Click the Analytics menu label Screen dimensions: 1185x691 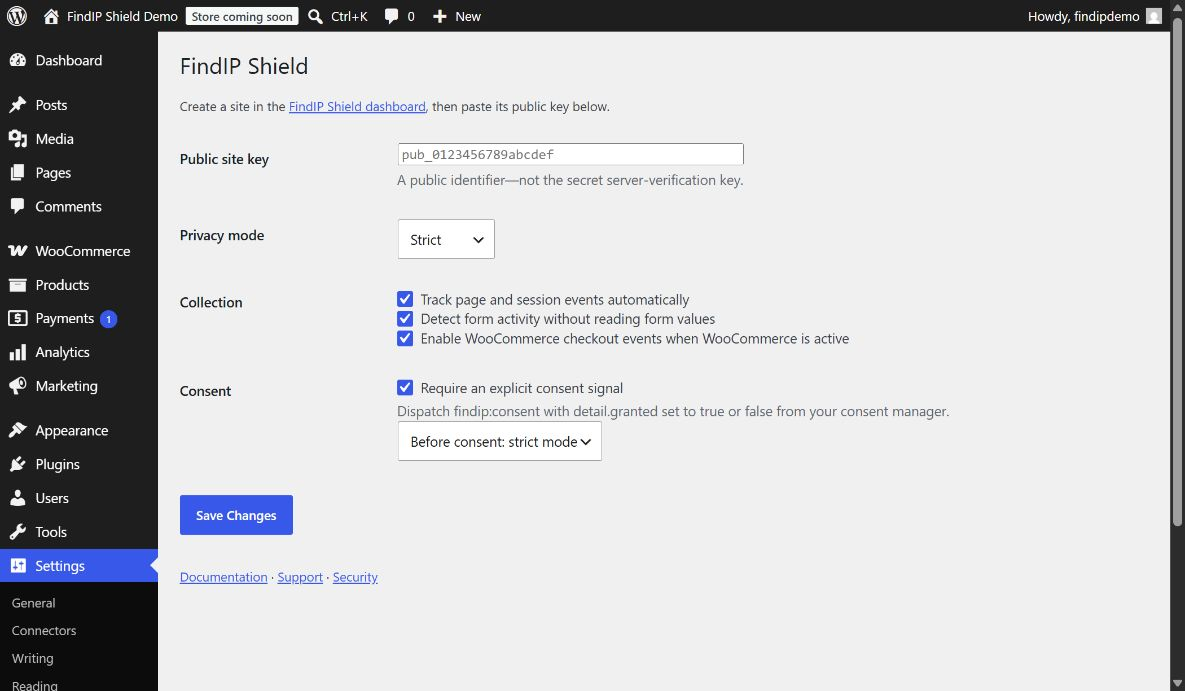pos(62,352)
